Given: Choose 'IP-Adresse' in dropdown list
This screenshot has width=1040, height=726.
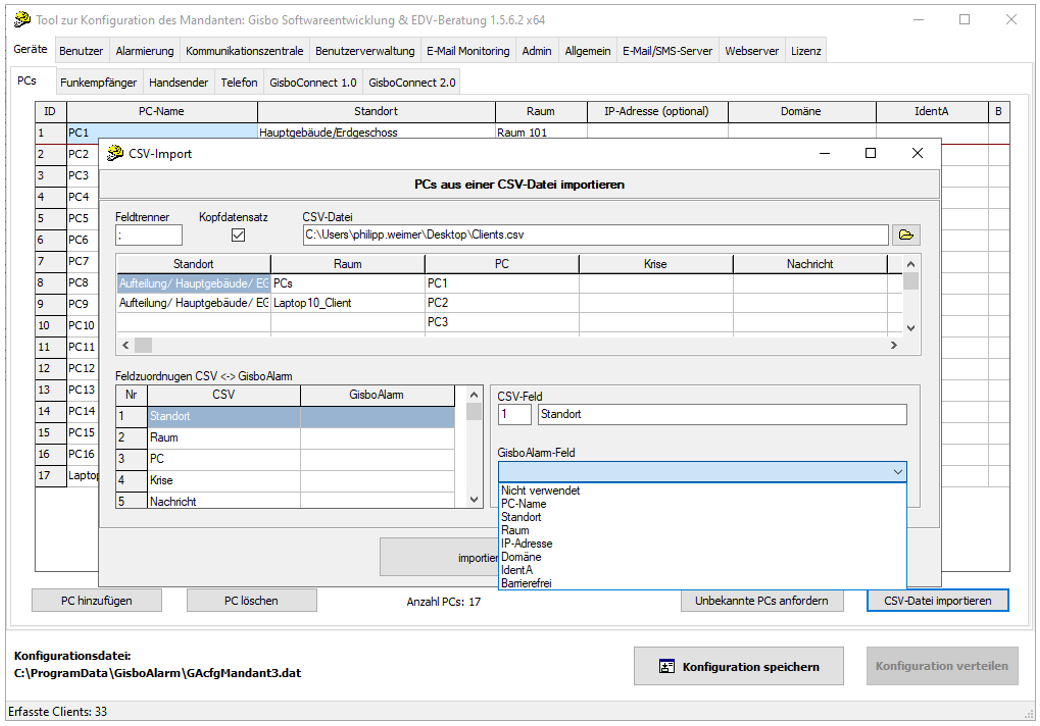Looking at the screenshot, I should pyautogui.click(x=526, y=544).
